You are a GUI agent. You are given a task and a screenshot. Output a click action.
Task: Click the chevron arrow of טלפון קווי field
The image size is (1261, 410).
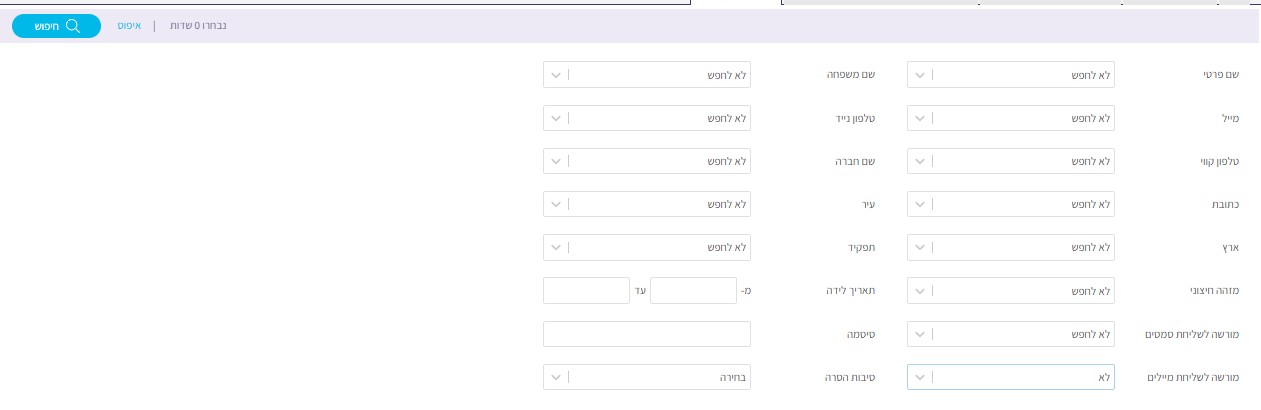(x=920, y=161)
